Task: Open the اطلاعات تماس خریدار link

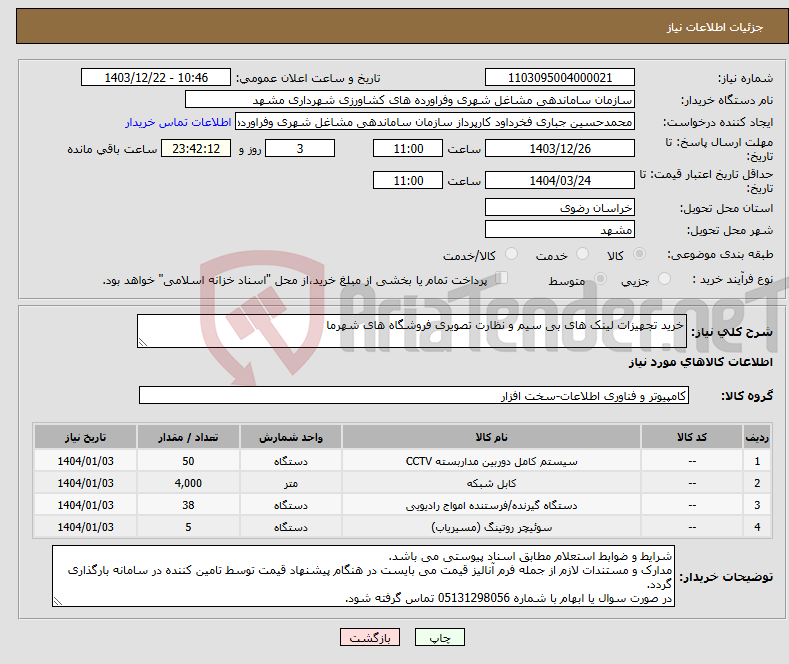Action: pyautogui.click(x=178, y=122)
